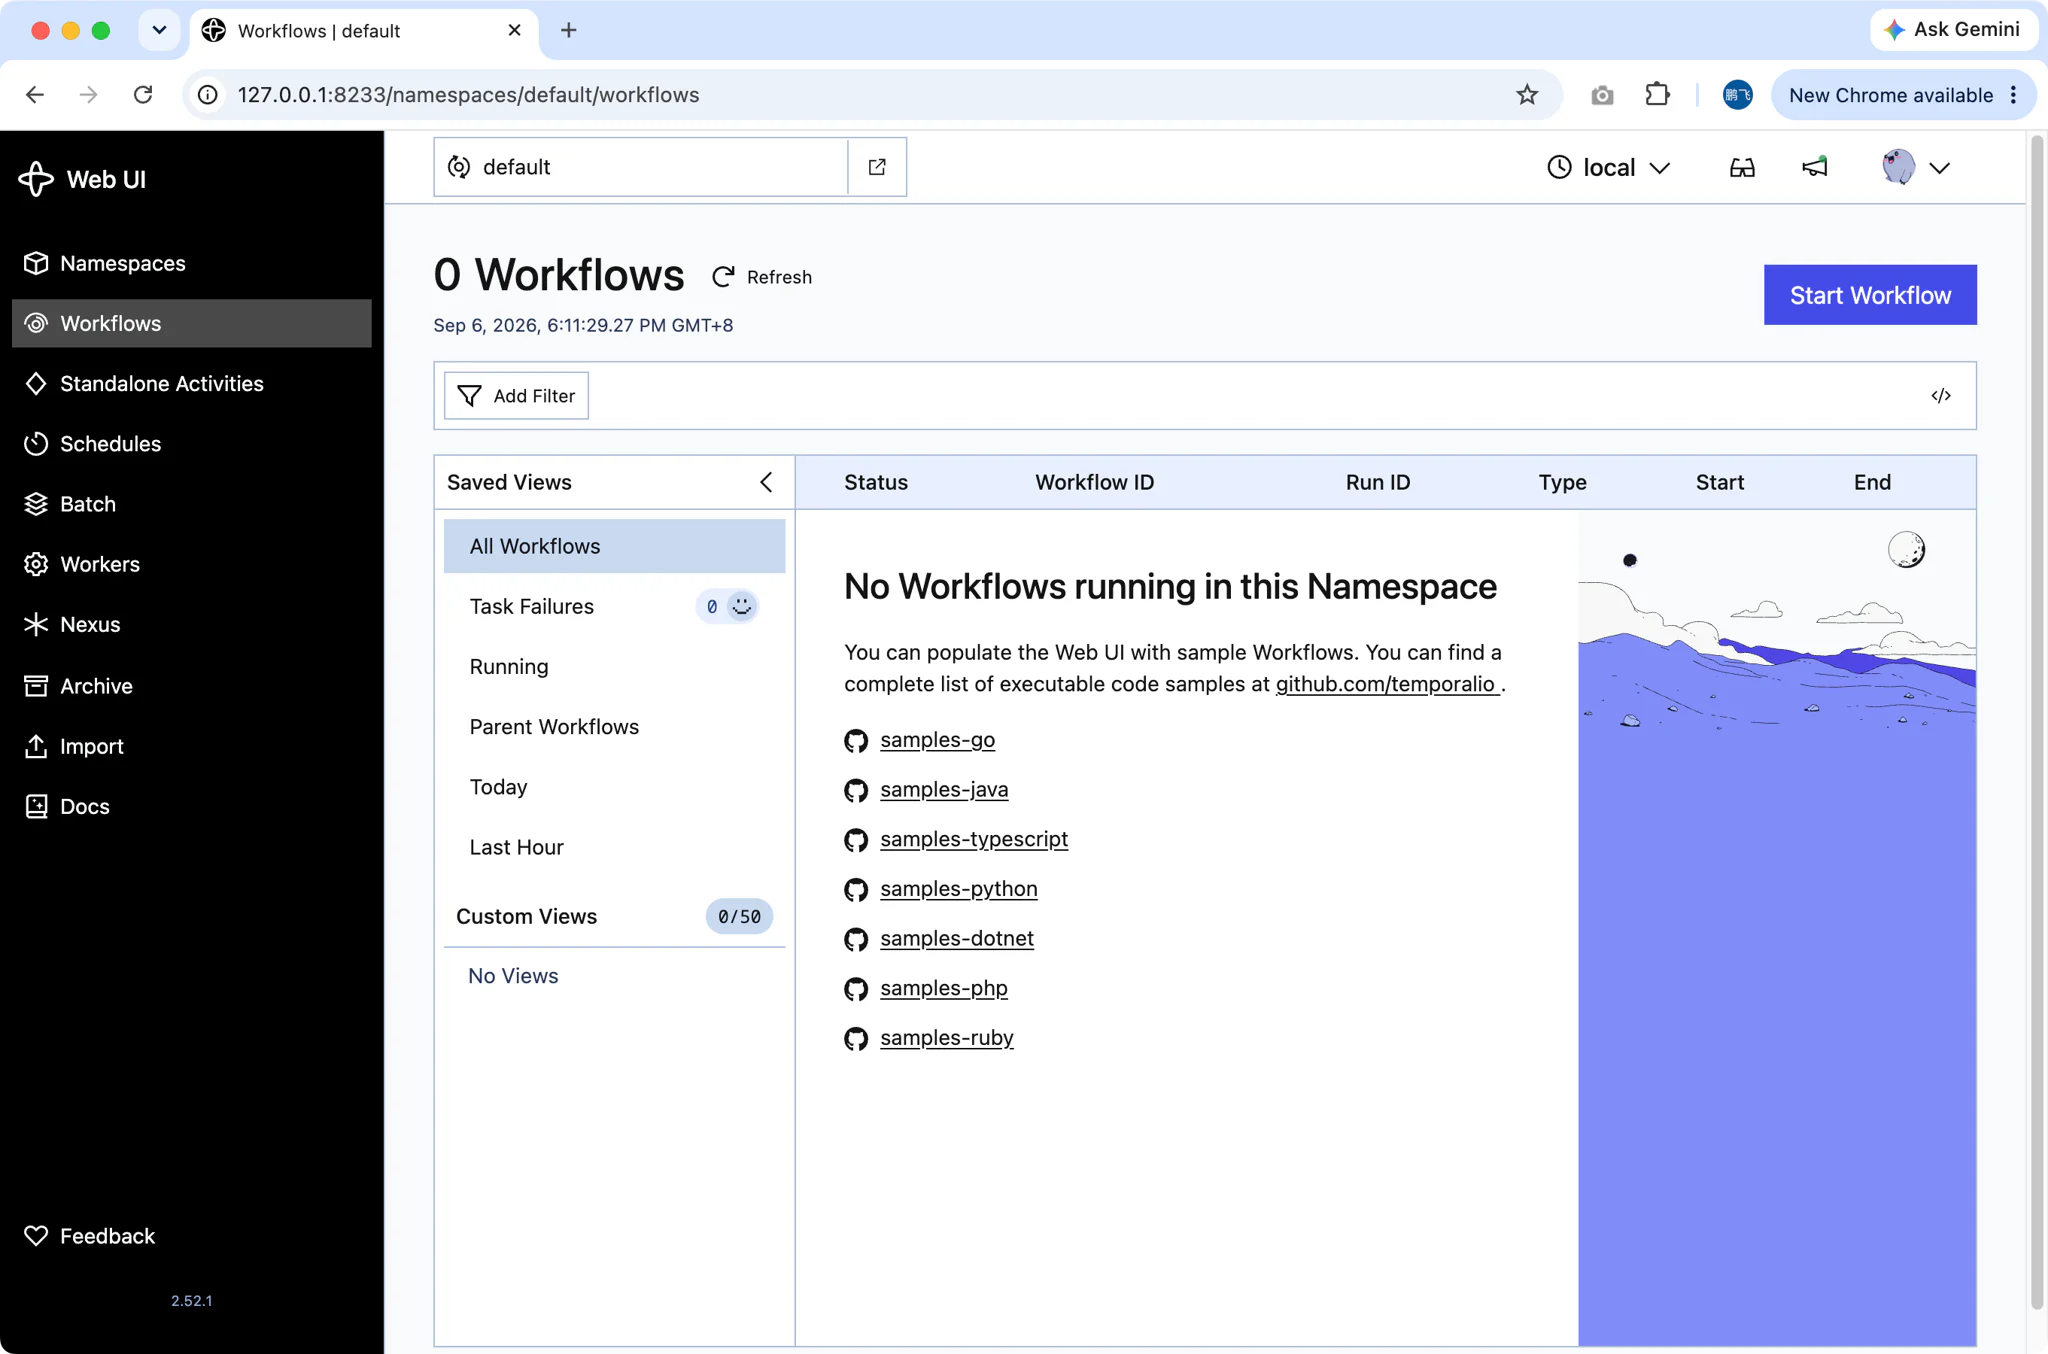Screen dimensions: 2048x1354
Task: Open the Chrome extensions puzzle icon
Action: [1657, 95]
